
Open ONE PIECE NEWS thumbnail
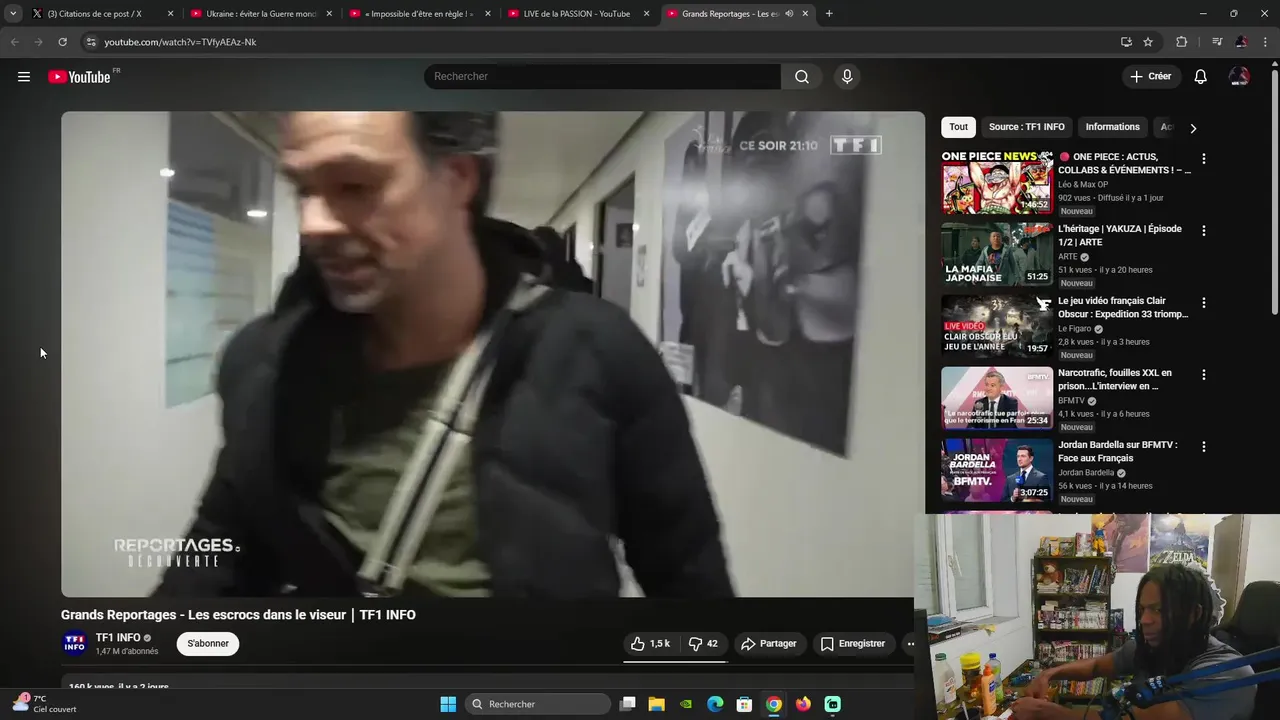click(x=997, y=182)
